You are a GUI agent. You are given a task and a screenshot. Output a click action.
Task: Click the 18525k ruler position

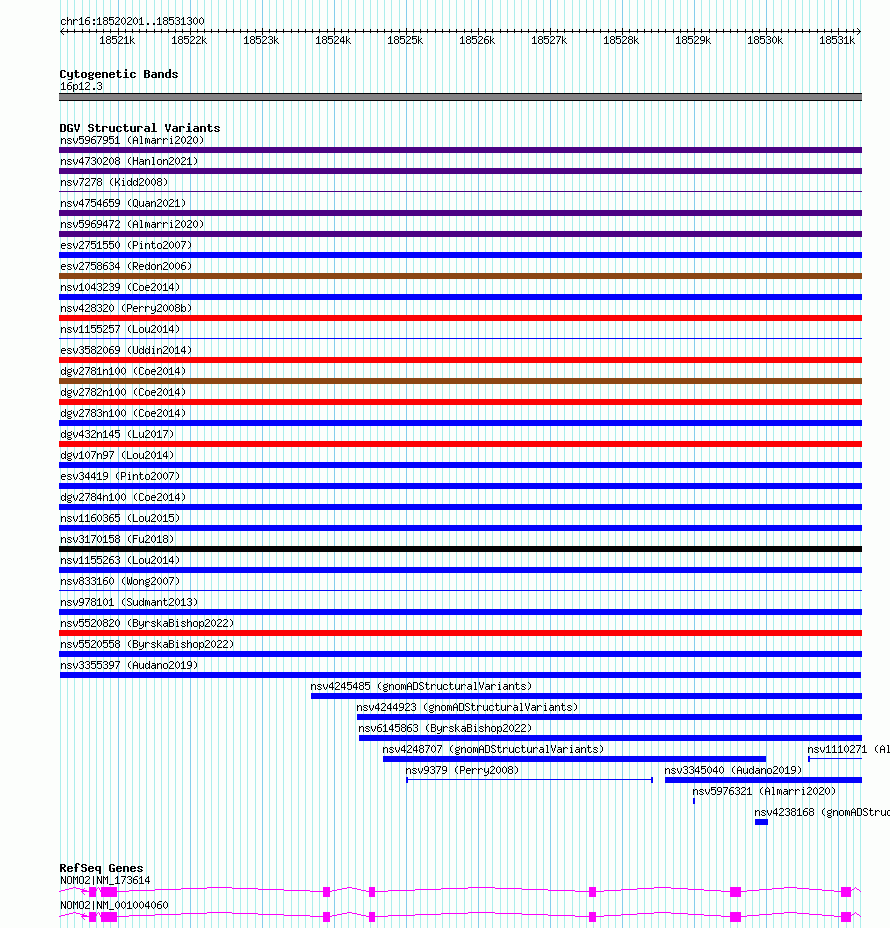405,40
